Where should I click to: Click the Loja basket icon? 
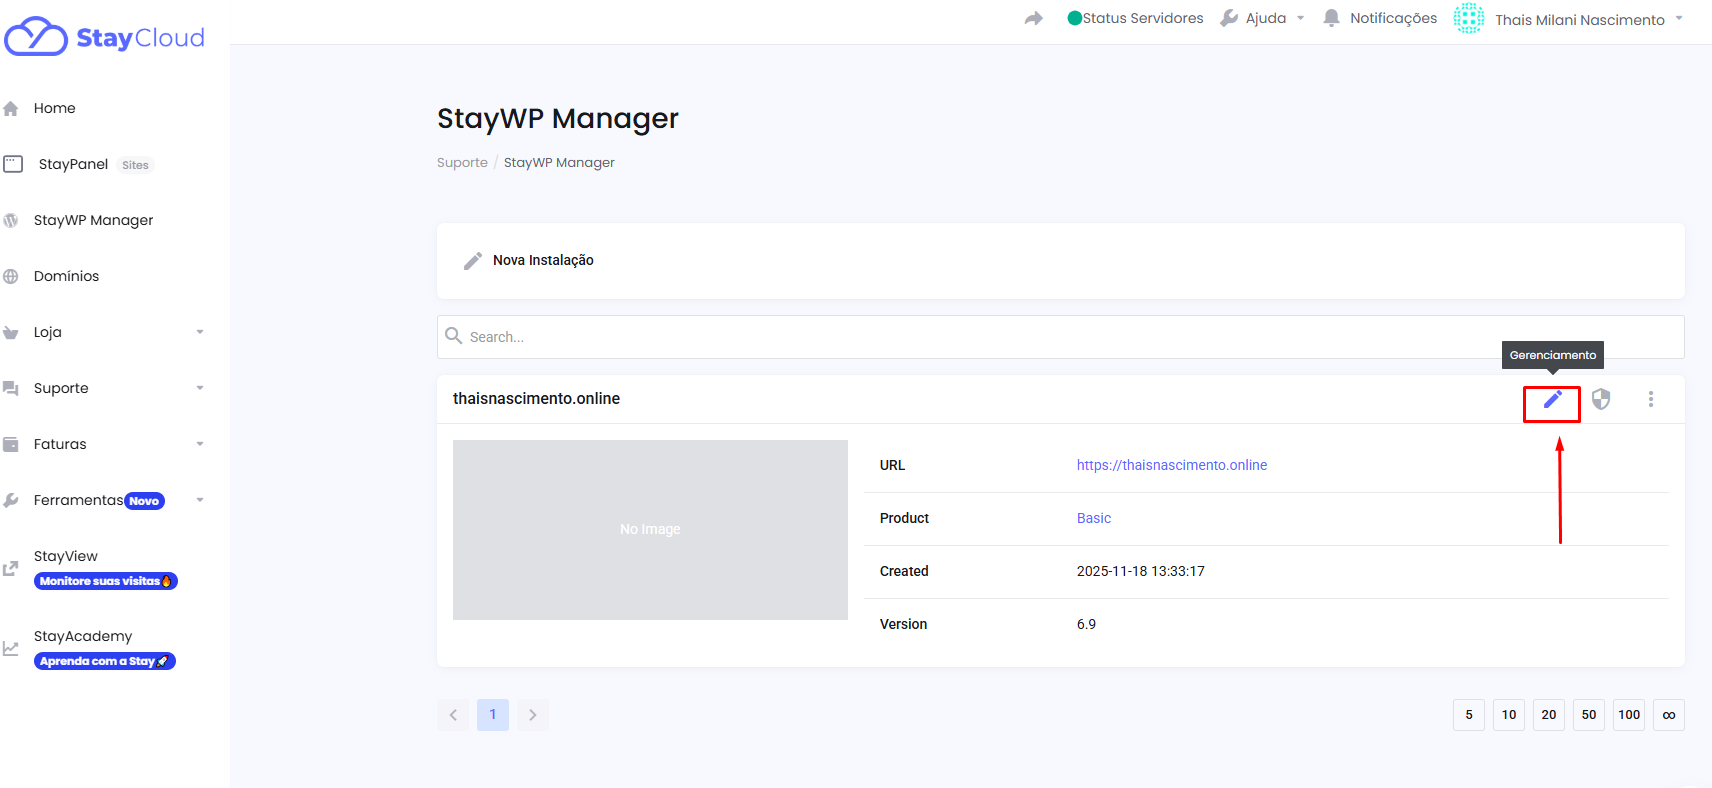[x=11, y=332]
